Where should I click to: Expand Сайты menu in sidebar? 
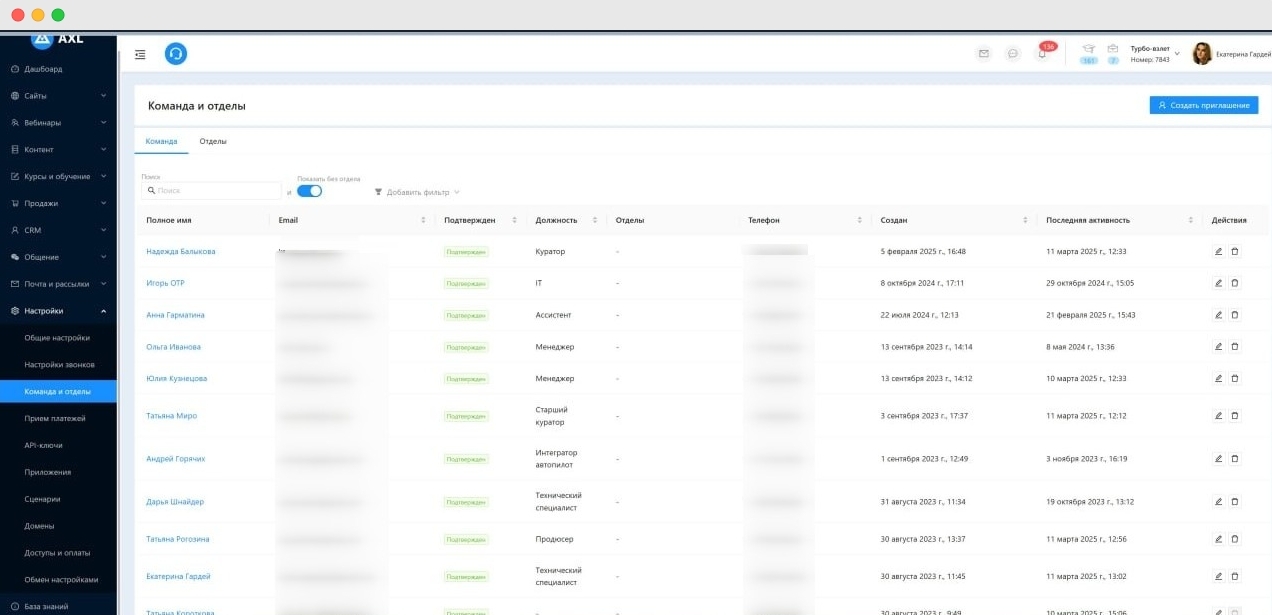[x=58, y=96]
